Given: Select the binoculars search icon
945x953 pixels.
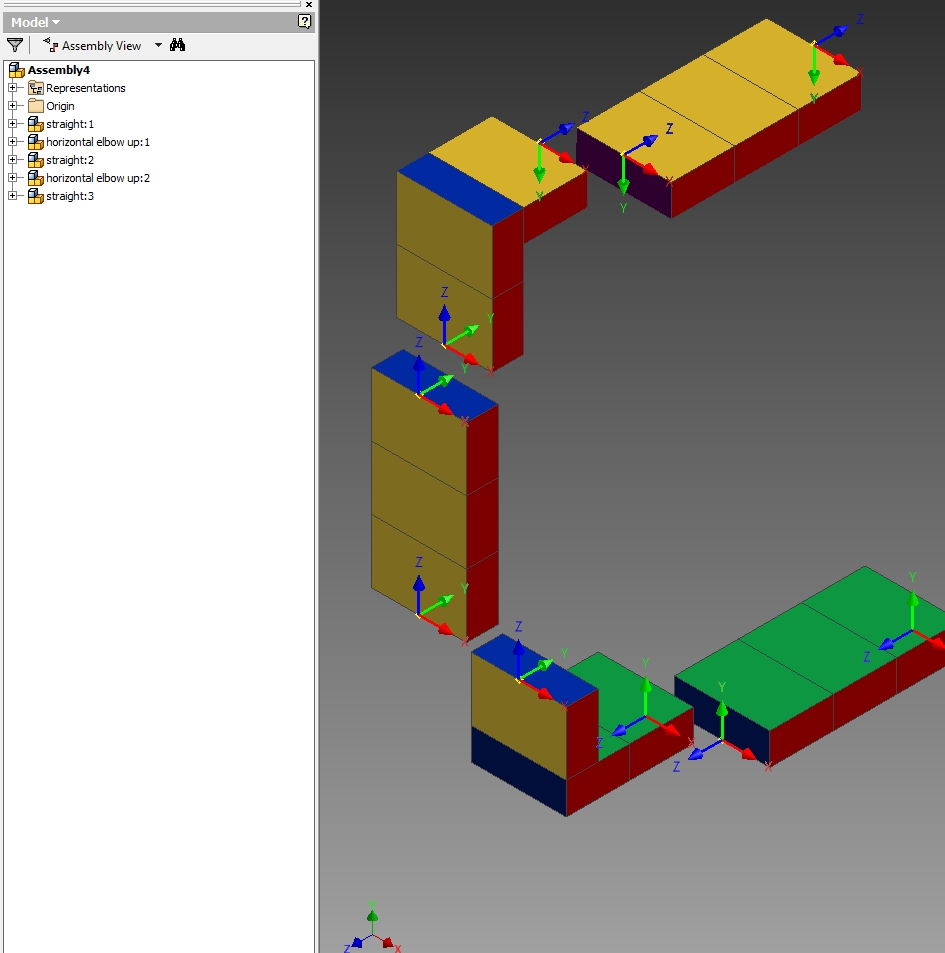Looking at the screenshot, I should [x=178, y=45].
